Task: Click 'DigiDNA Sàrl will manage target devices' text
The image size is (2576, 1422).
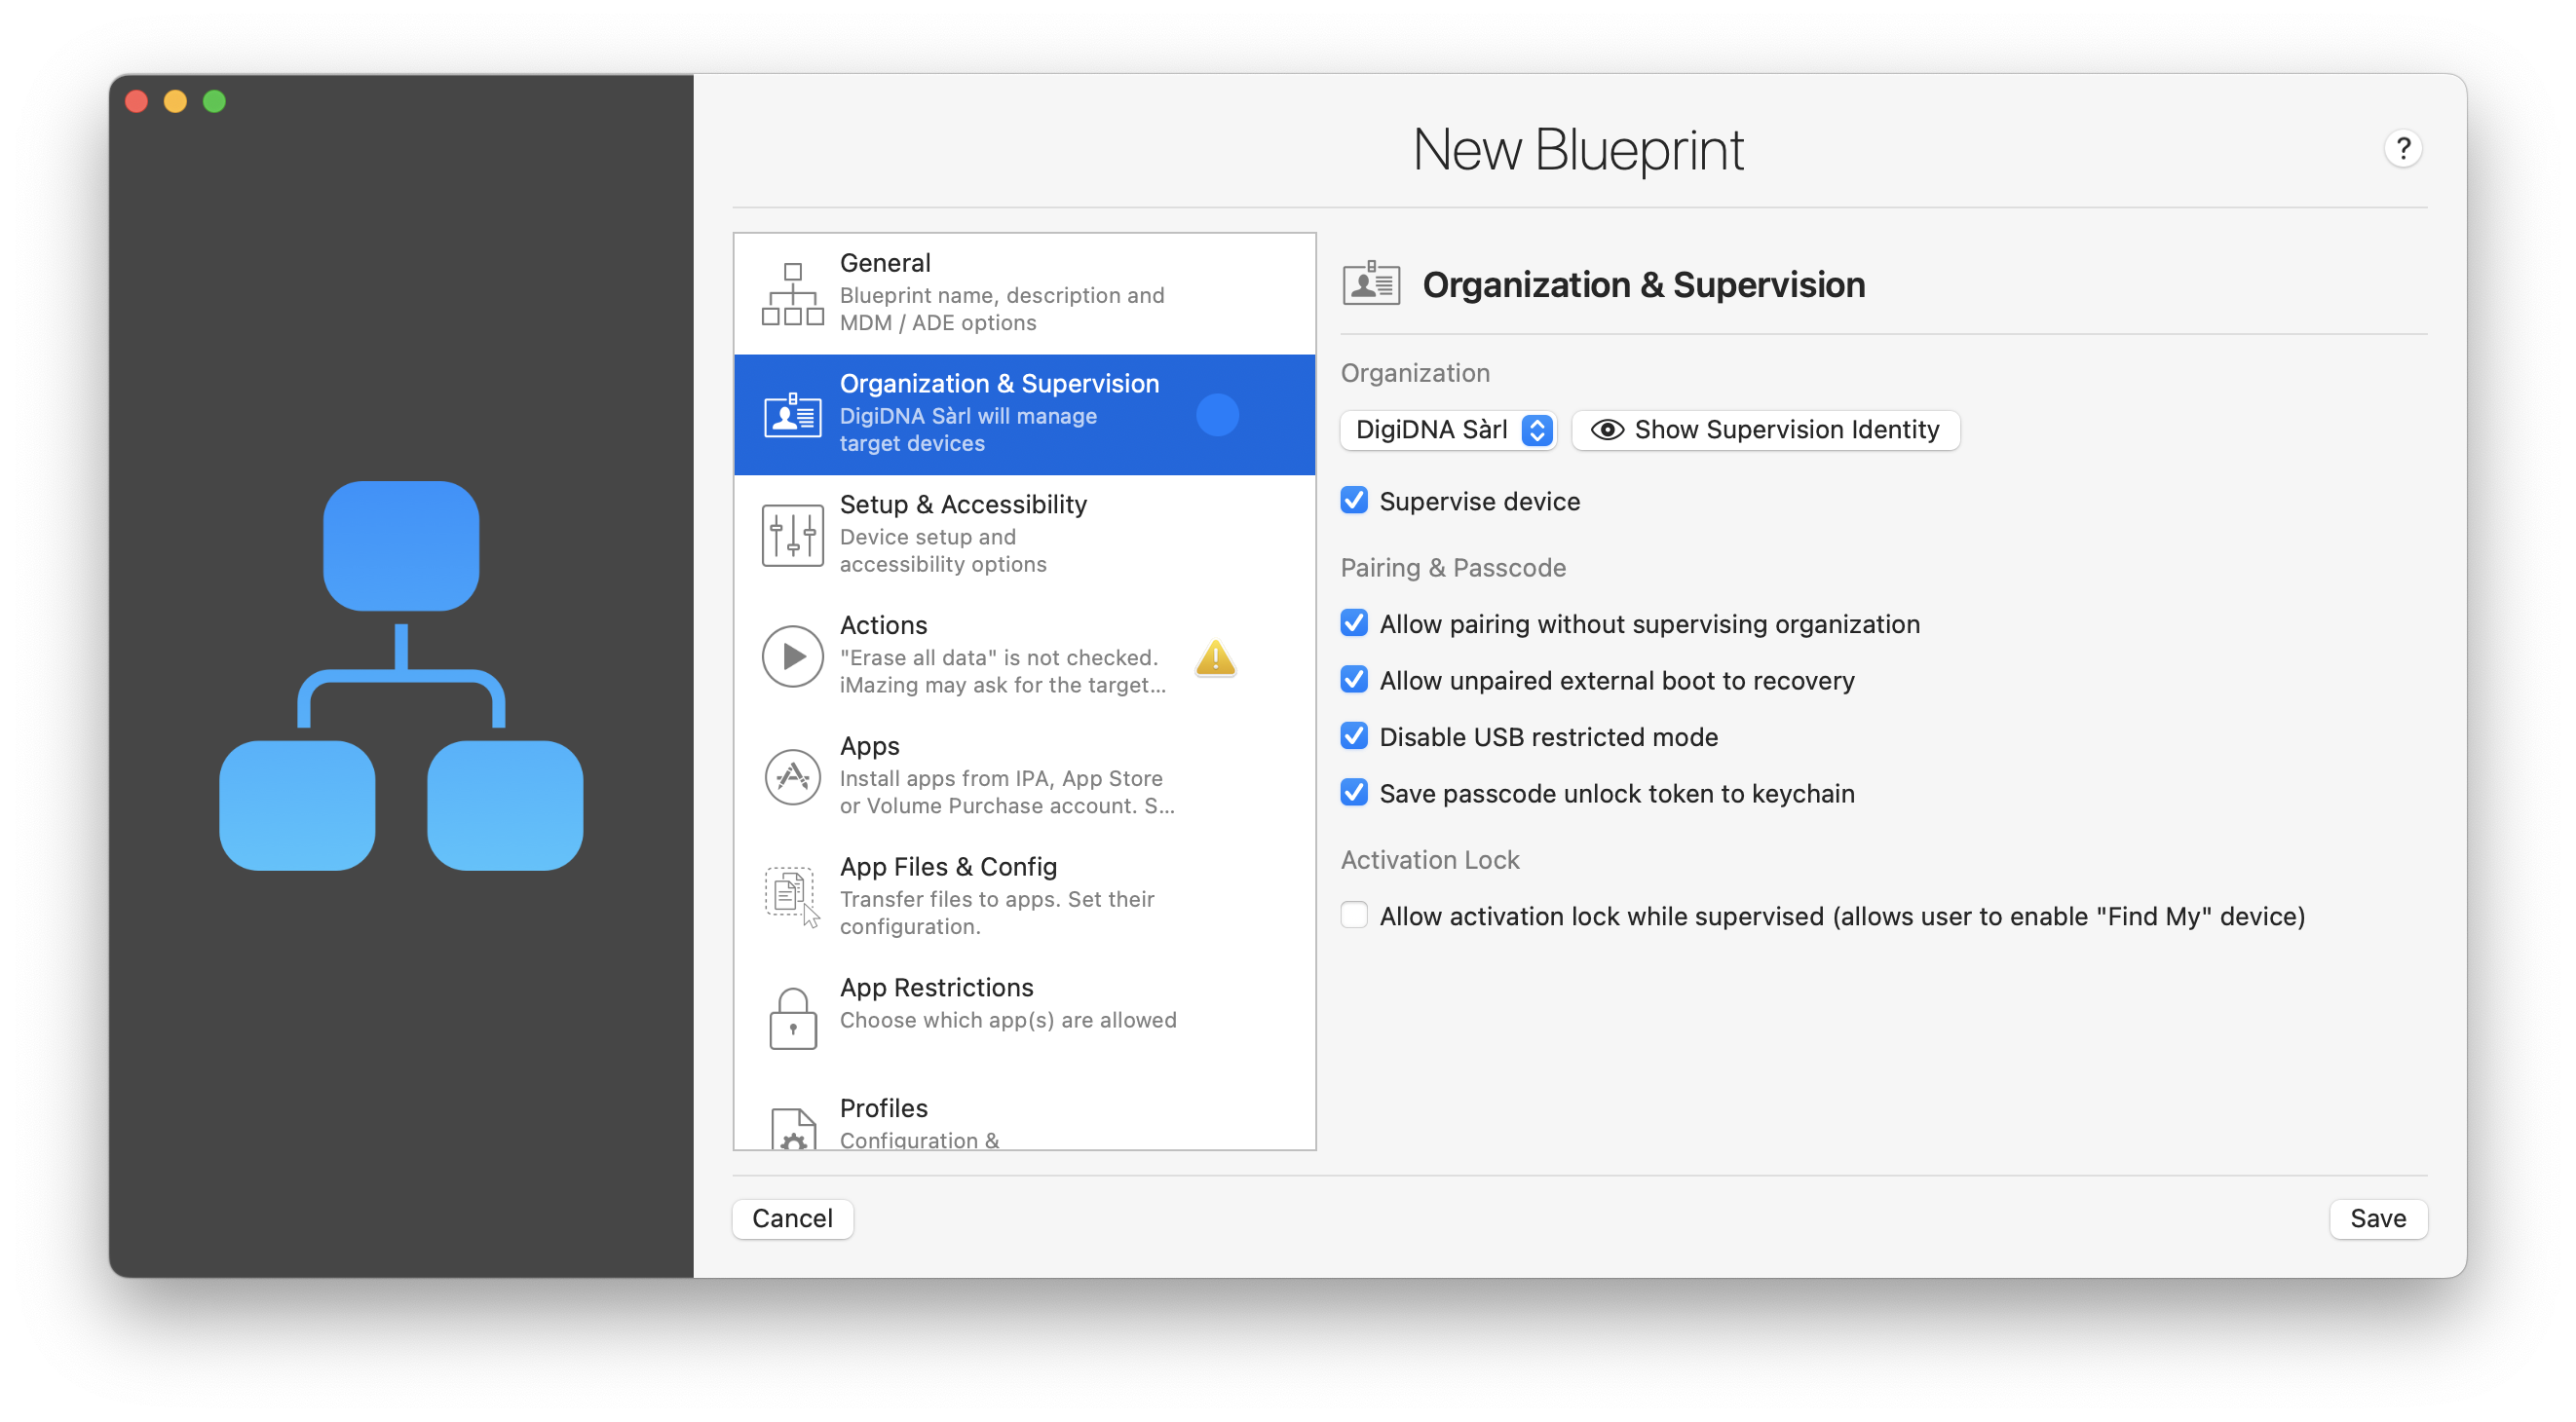Action: point(968,429)
